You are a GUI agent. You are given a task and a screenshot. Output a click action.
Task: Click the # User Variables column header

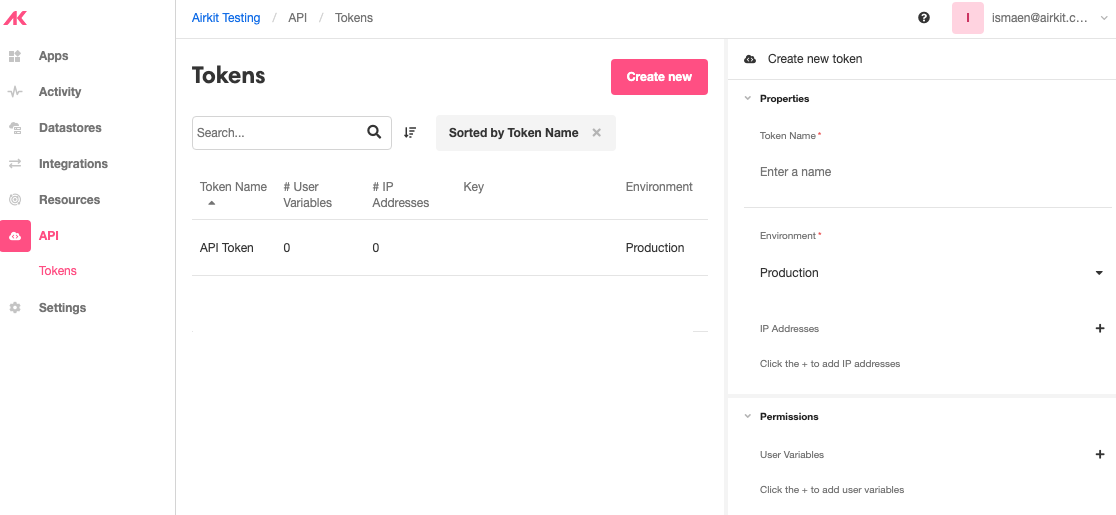tap(307, 194)
